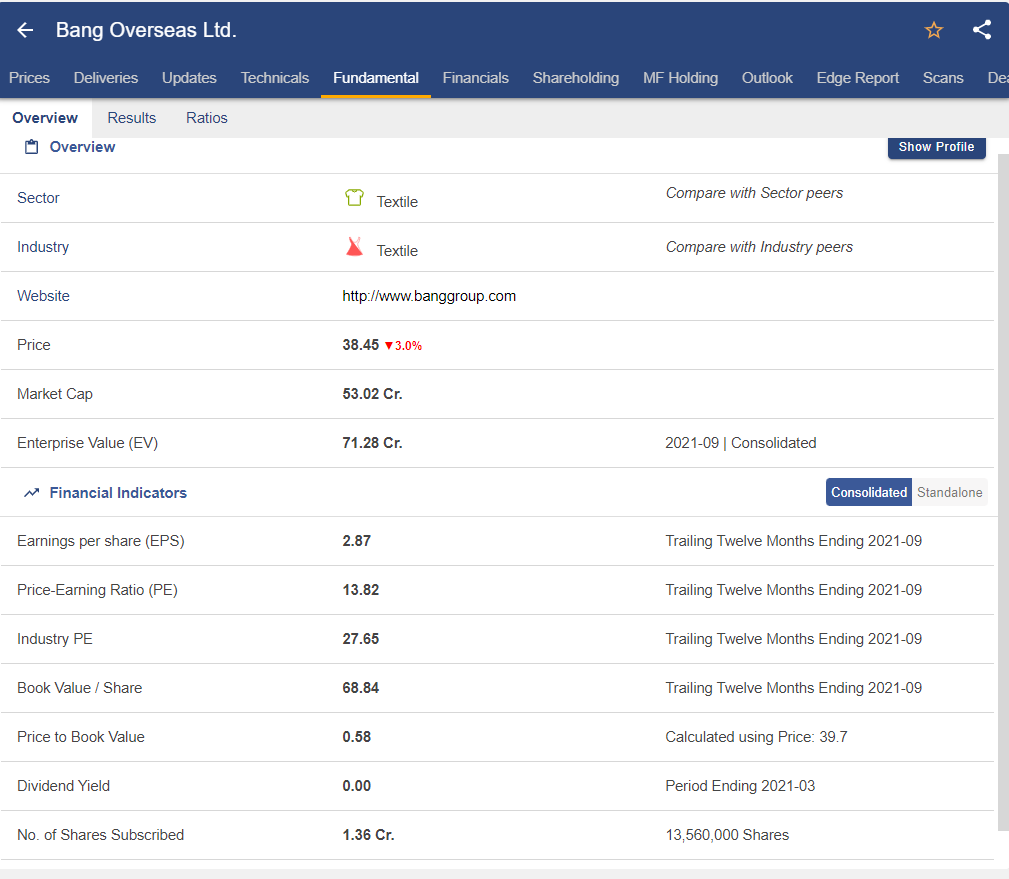Go back using the arrow icon
This screenshot has width=1009, height=879.
coord(25,30)
